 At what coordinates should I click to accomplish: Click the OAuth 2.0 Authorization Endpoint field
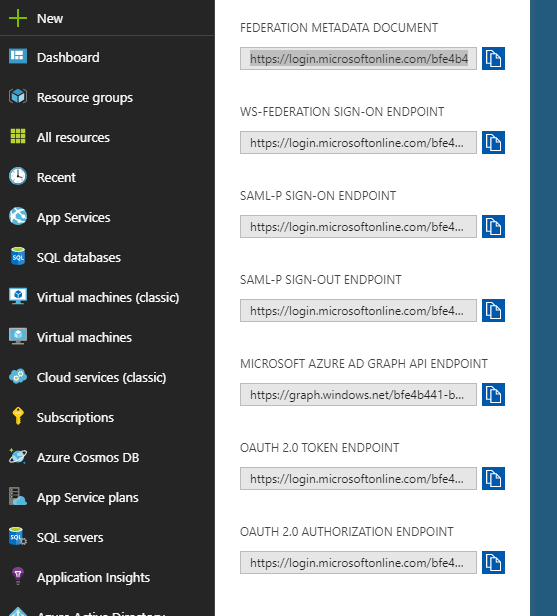point(358,563)
